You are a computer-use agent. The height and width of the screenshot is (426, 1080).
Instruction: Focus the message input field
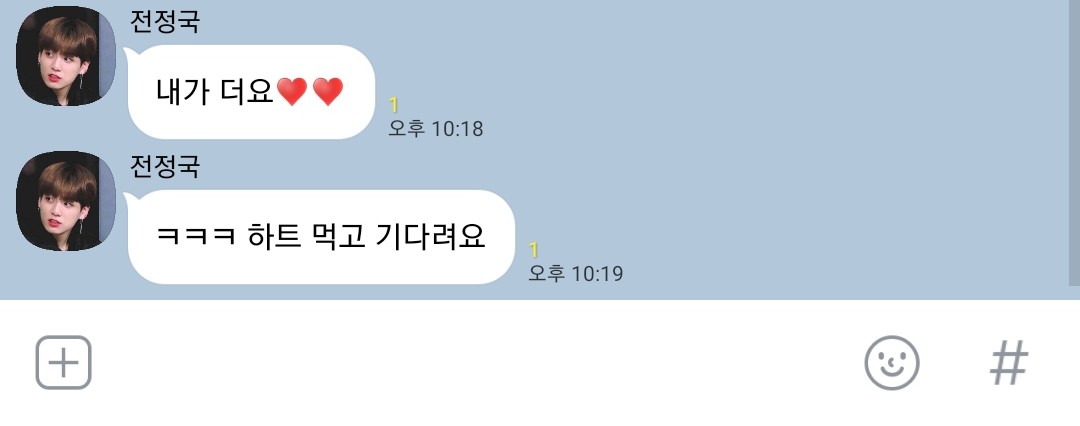475,363
